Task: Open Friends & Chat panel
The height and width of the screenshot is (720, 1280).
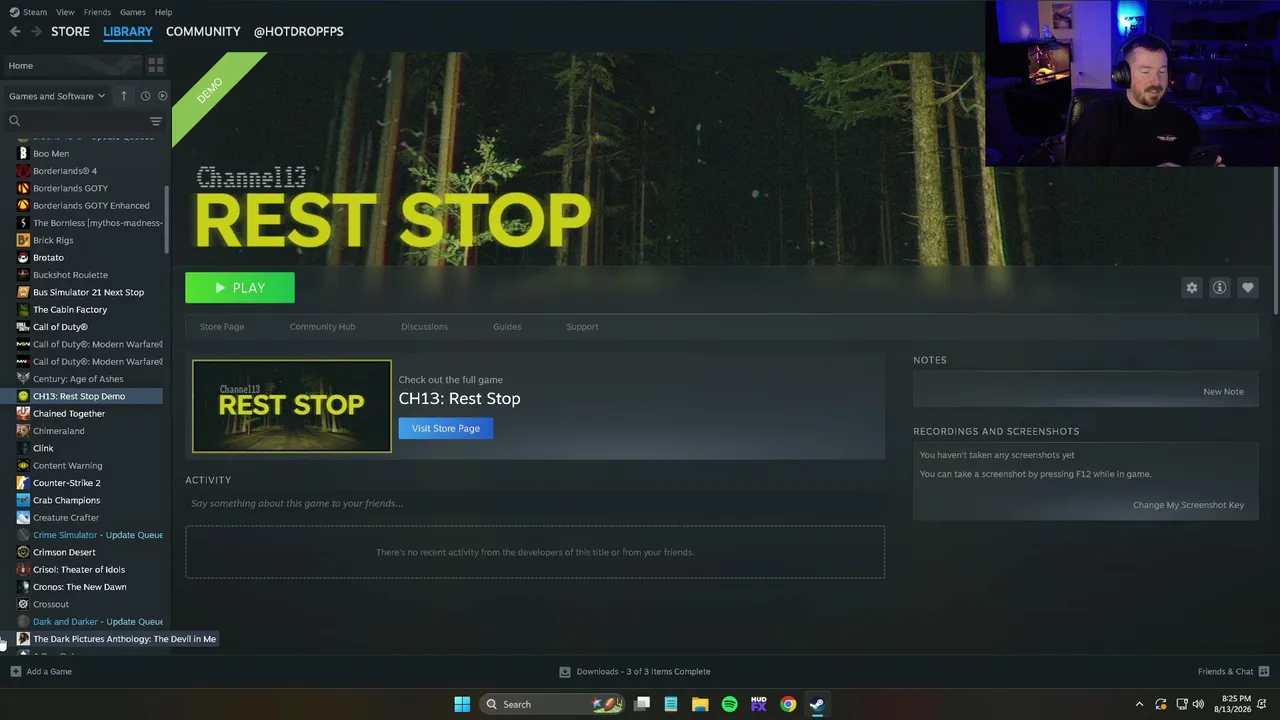Action: [x=1233, y=672]
